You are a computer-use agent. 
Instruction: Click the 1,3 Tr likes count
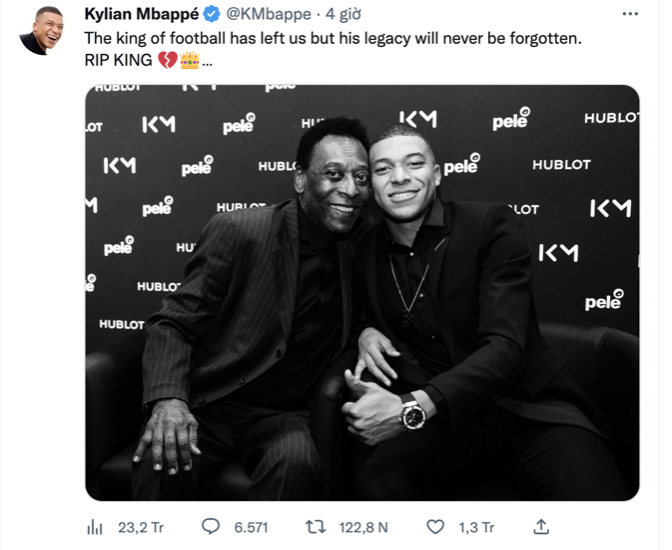point(475,527)
